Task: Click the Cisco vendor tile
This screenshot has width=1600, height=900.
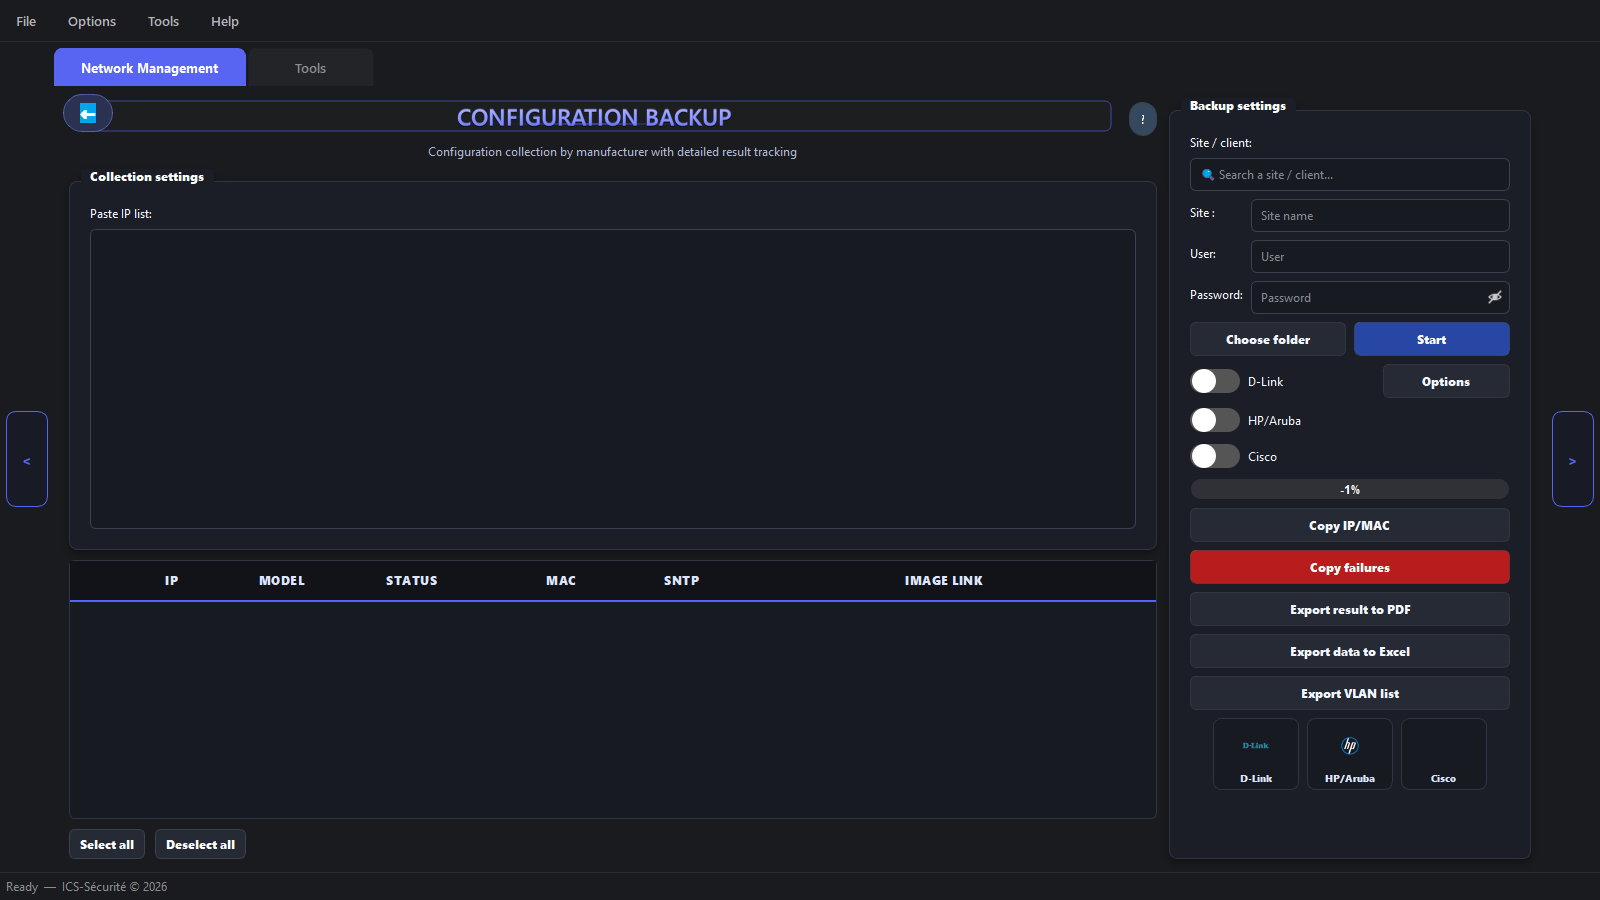Action: click(x=1444, y=754)
